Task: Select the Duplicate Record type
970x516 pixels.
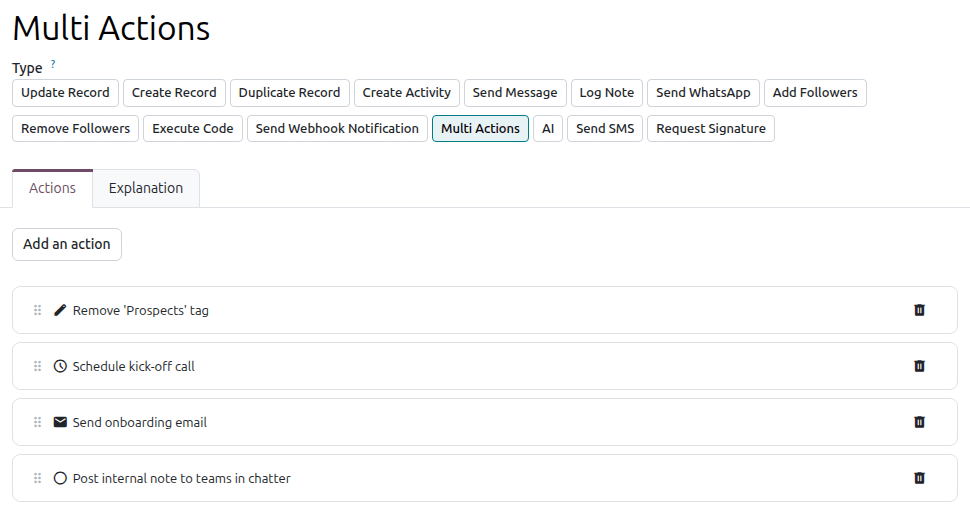Action: tap(290, 93)
